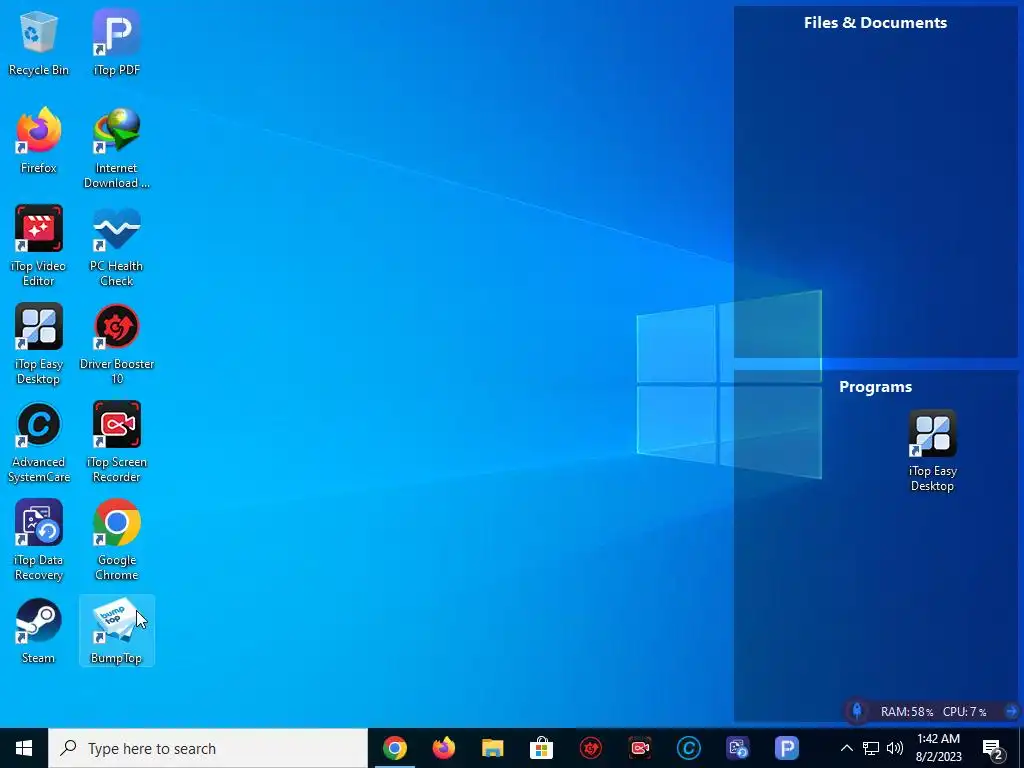Click the blue arrow next to CPU usage
1024x768 pixels.
1011,711
